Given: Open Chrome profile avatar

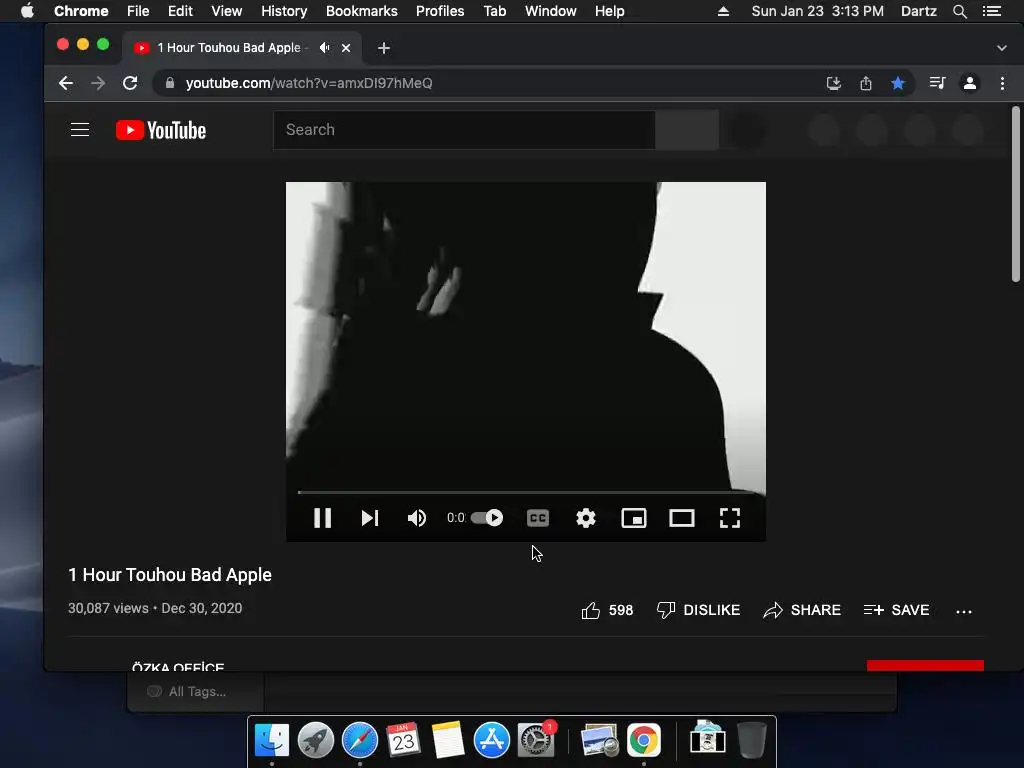Looking at the screenshot, I should [970, 83].
